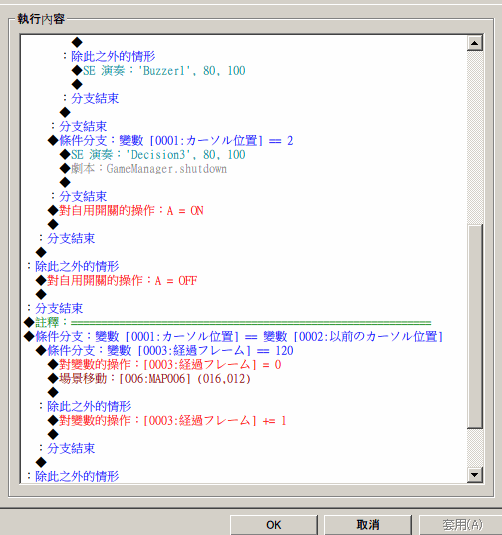502x535 pixels.
Task: Click the 套用(A) apply button
Action: (x=461, y=525)
